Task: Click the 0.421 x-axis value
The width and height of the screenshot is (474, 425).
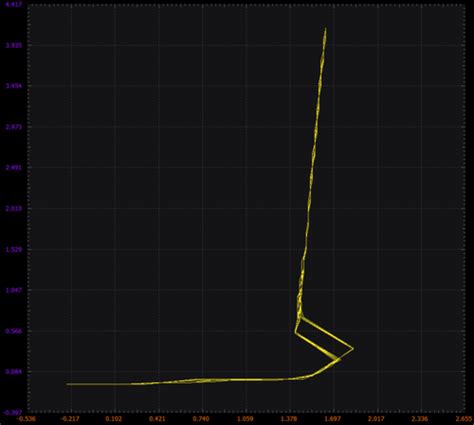Action: [158, 419]
